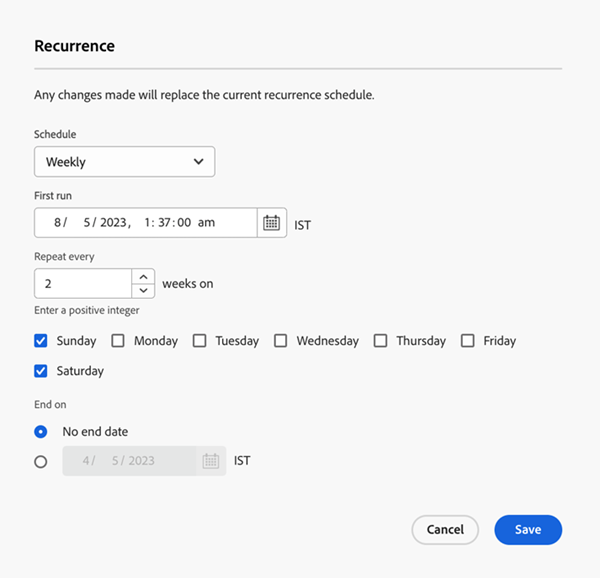The height and width of the screenshot is (578, 600).
Task: Open the Schedule dropdown set to Weekly
Action: point(124,162)
